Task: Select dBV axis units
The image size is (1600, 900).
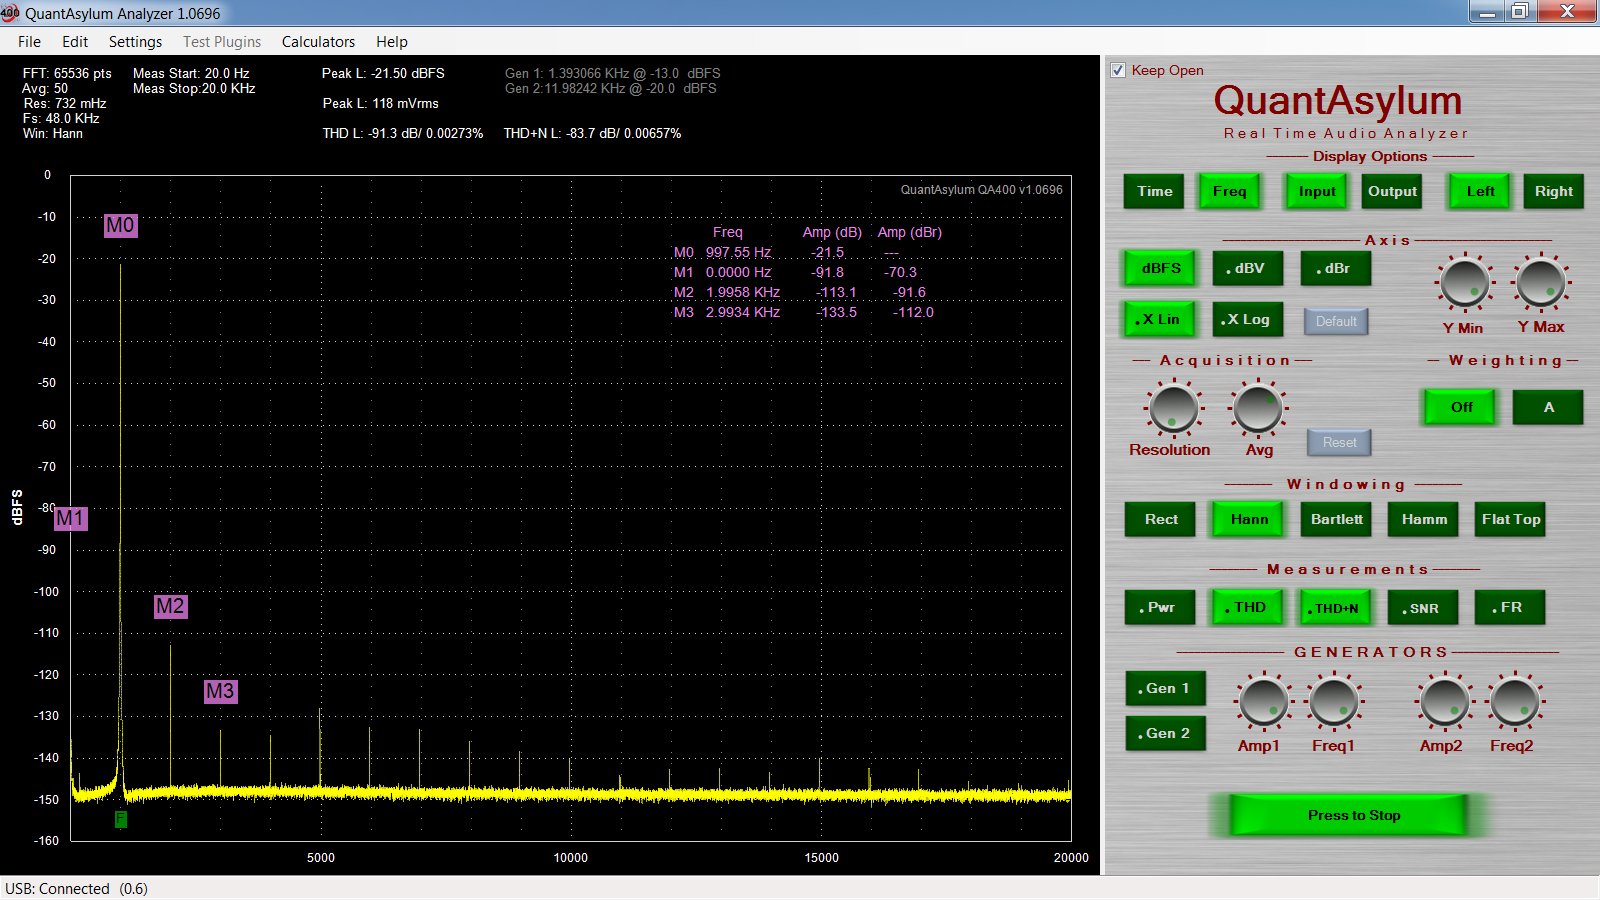Action: pyautogui.click(x=1248, y=268)
